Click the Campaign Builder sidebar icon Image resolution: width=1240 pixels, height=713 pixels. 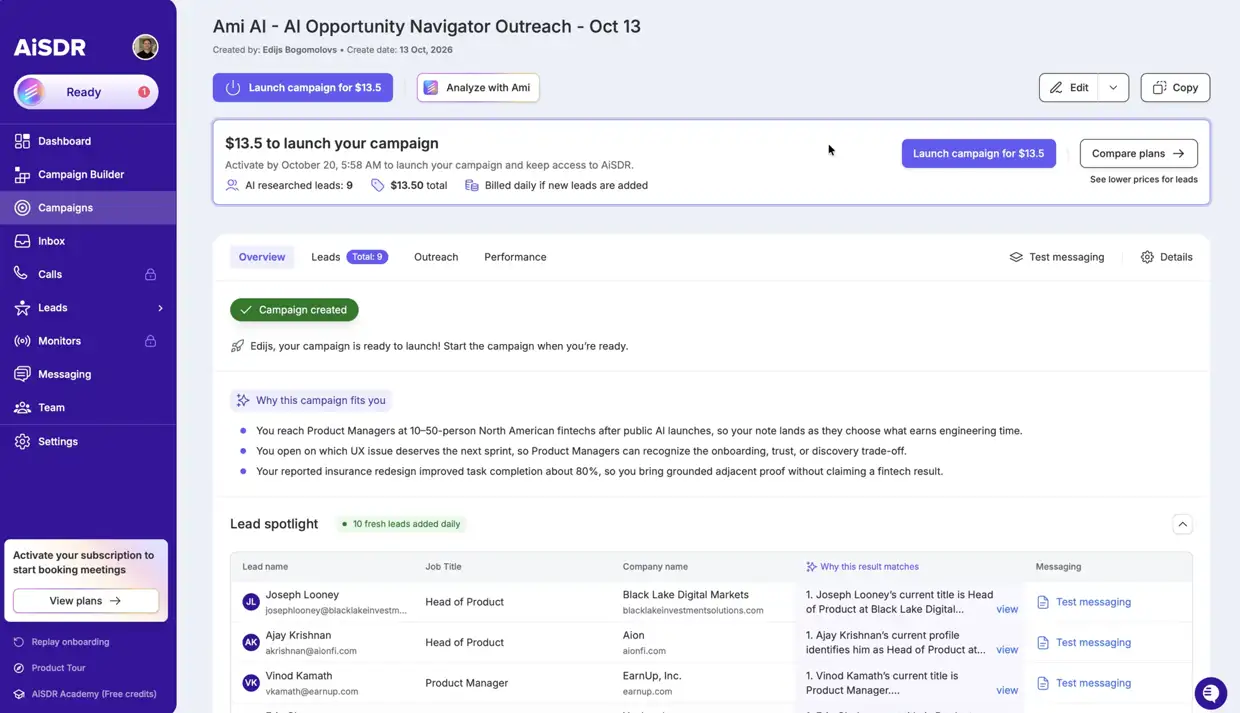(22, 174)
